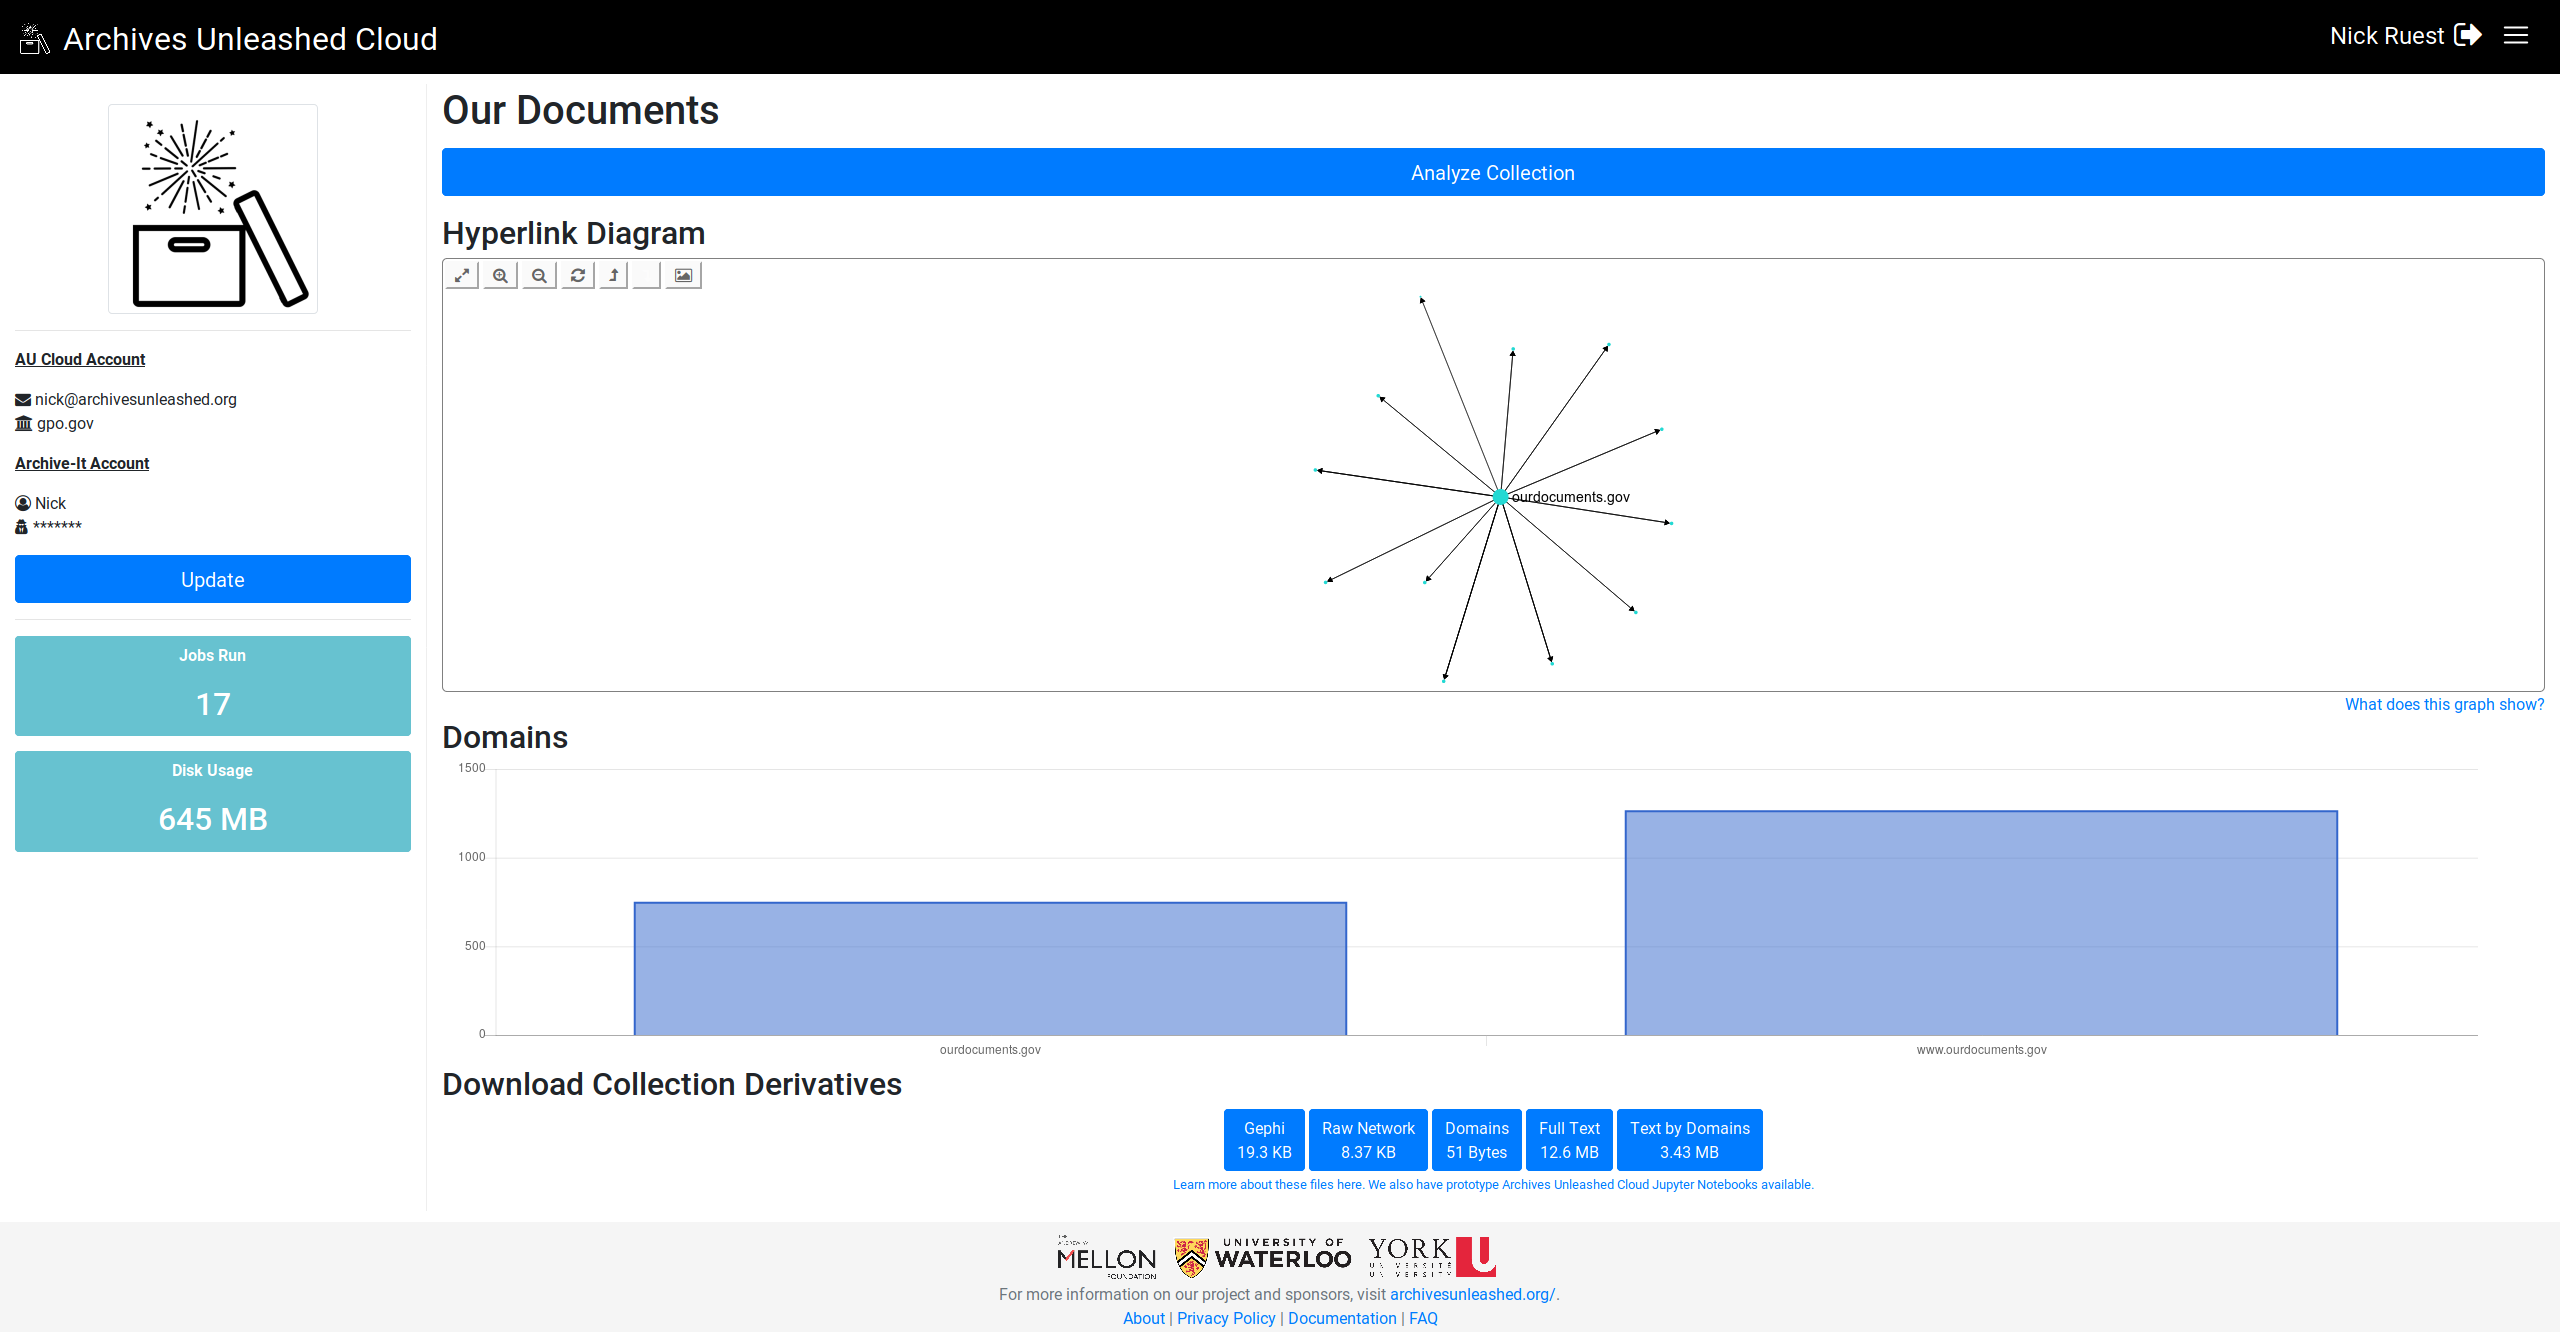Screen dimensions: 2560x1332
Task: Click the gpo.gov institution text
Action: click(x=65, y=423)
